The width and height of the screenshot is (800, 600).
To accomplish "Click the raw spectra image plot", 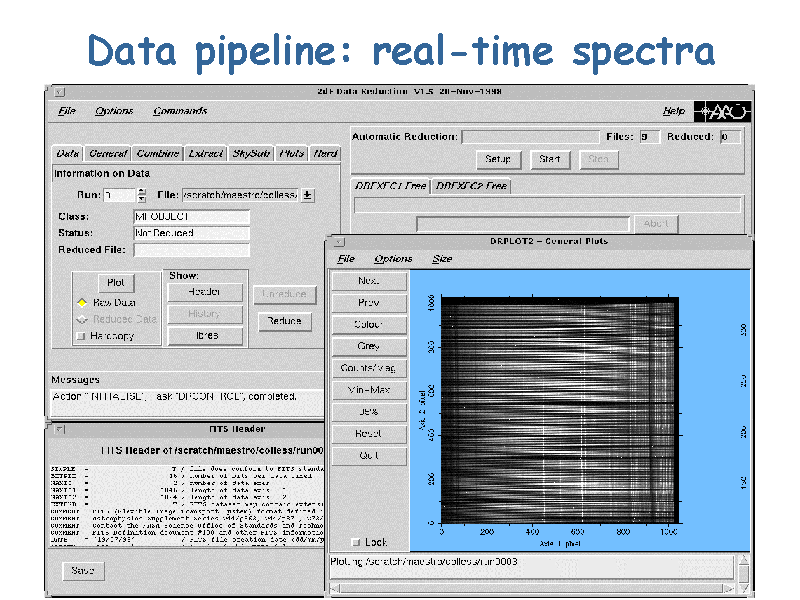I will pos(560,410).
